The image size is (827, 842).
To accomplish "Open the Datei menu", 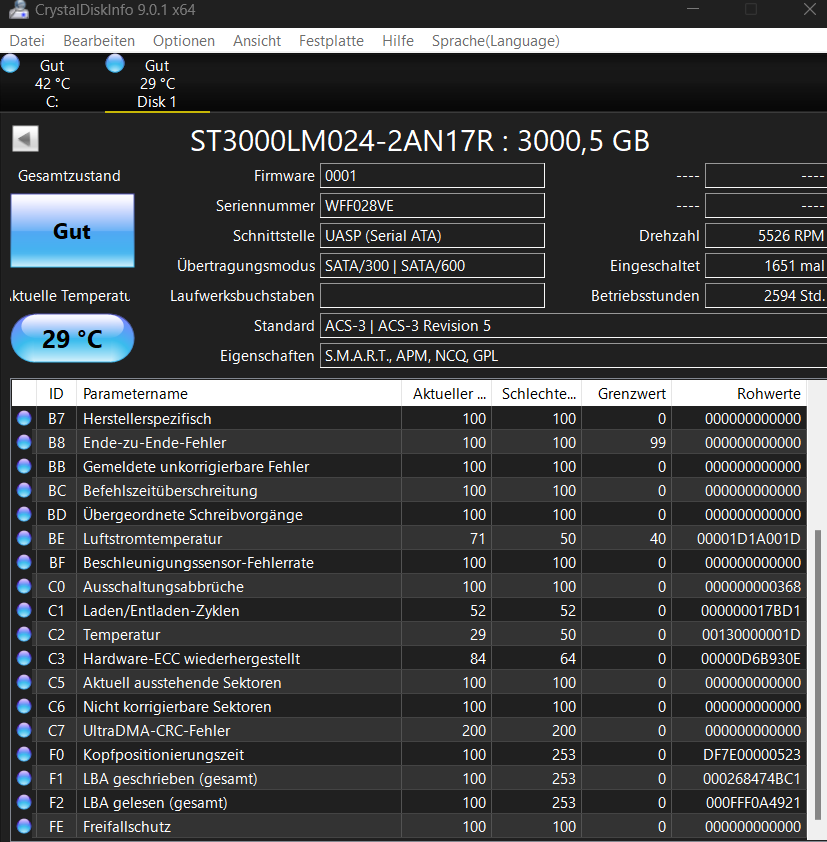I will click(27, 41).
